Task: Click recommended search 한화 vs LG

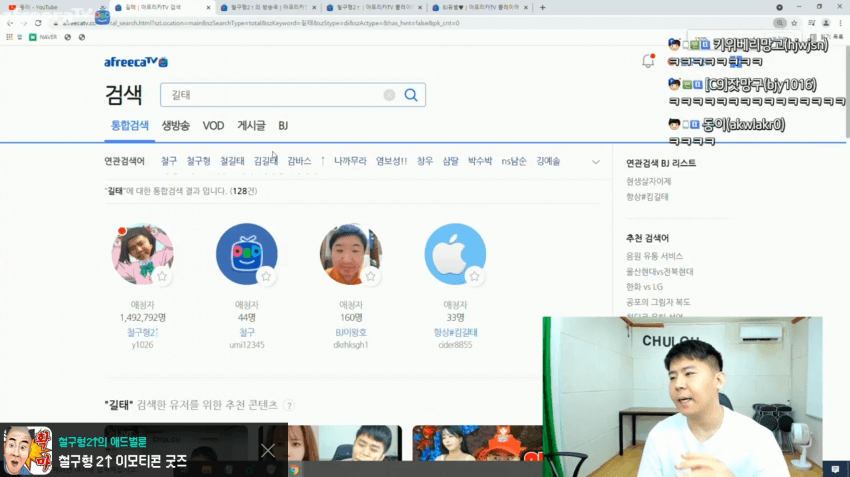Action: click(x=644, y=286)
